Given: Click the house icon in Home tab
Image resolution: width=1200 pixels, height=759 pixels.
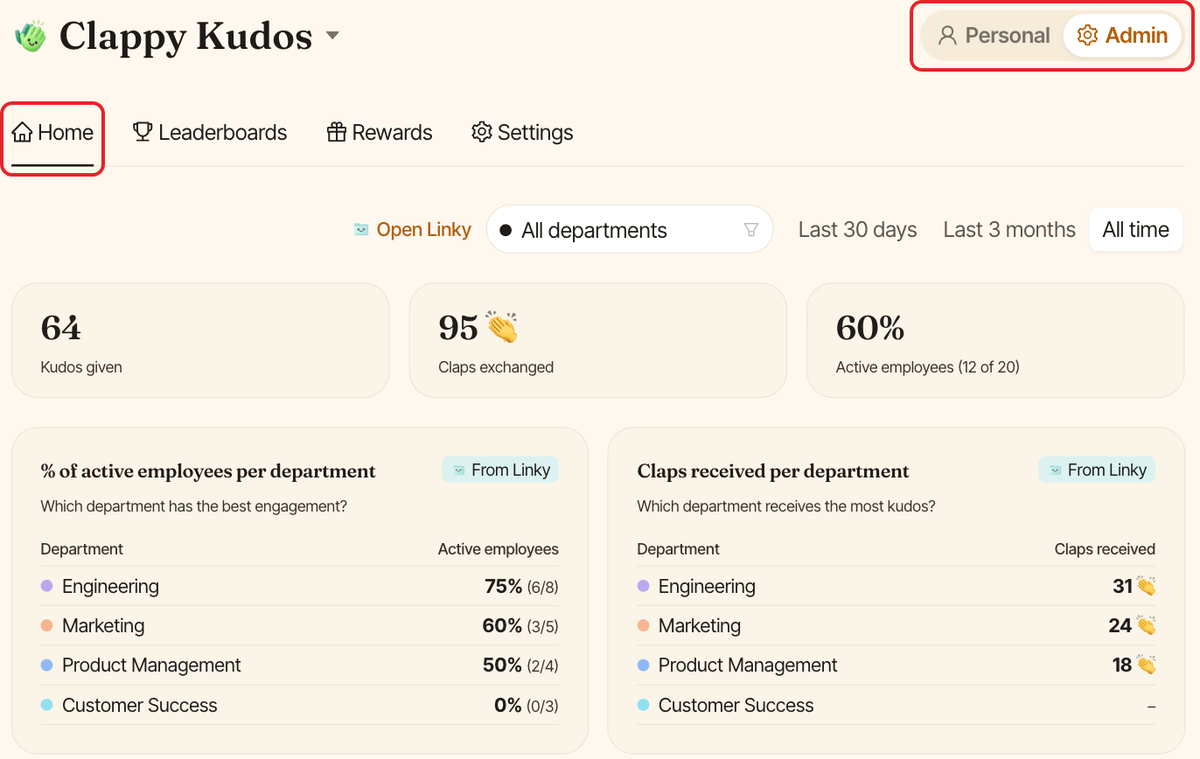Looking at the screenshot, I should click(22, 133).
